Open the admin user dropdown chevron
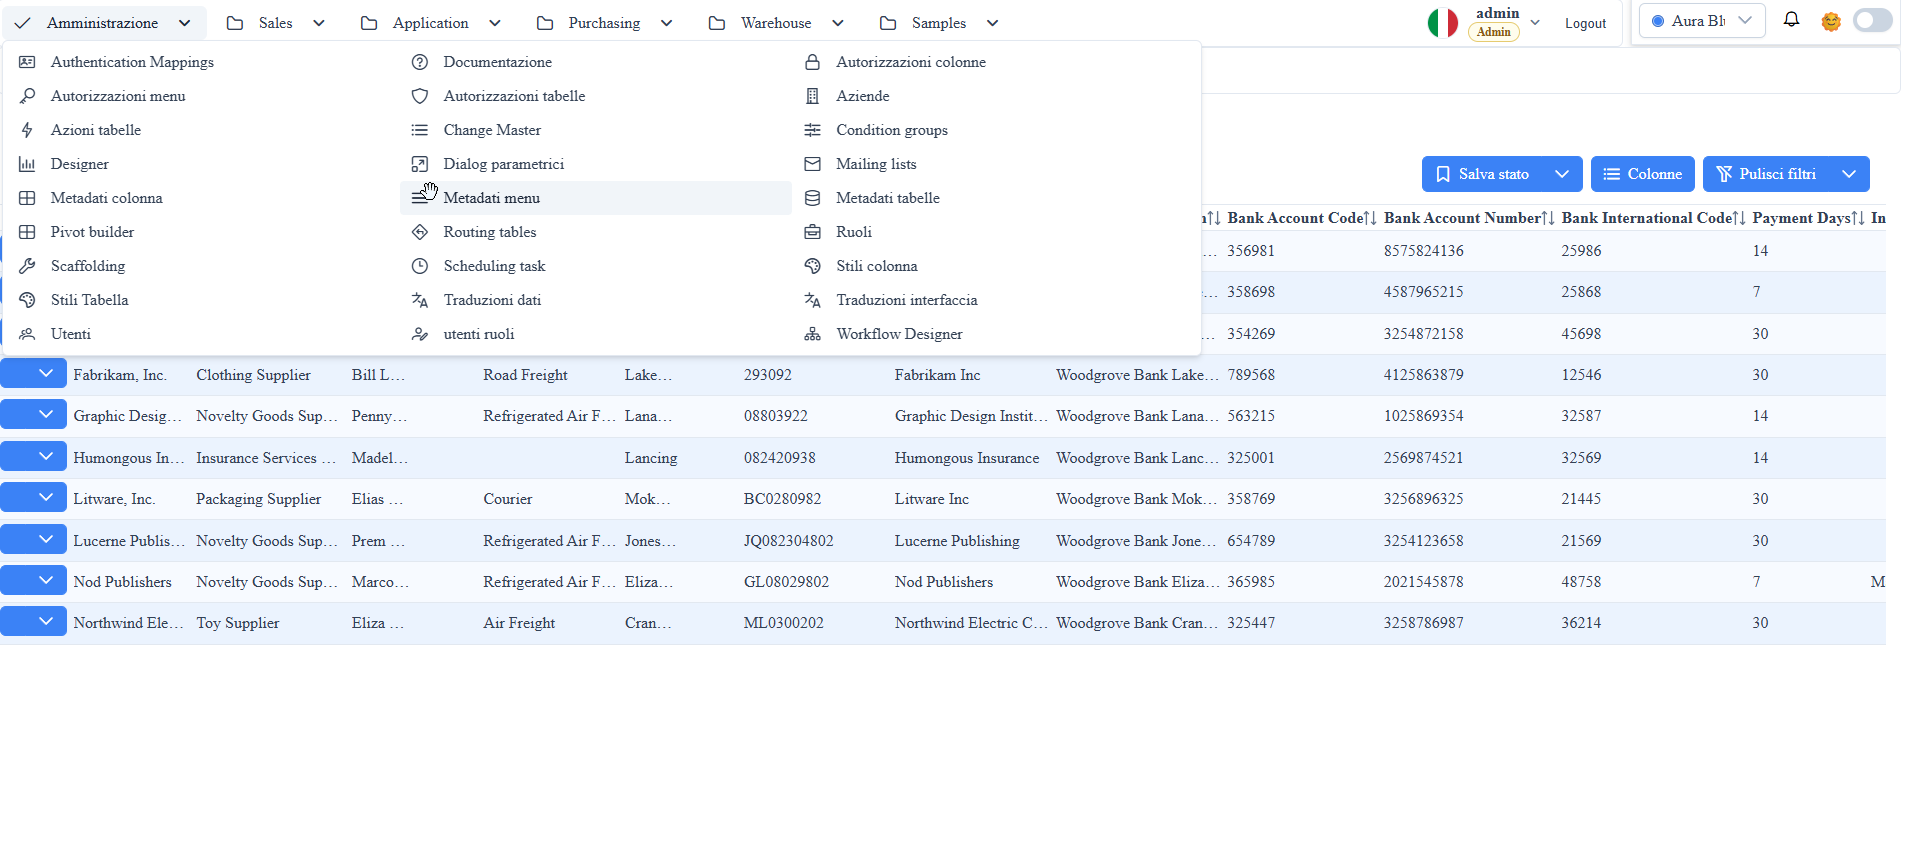Screen dimensions: 1909x848 point(1535,22)
